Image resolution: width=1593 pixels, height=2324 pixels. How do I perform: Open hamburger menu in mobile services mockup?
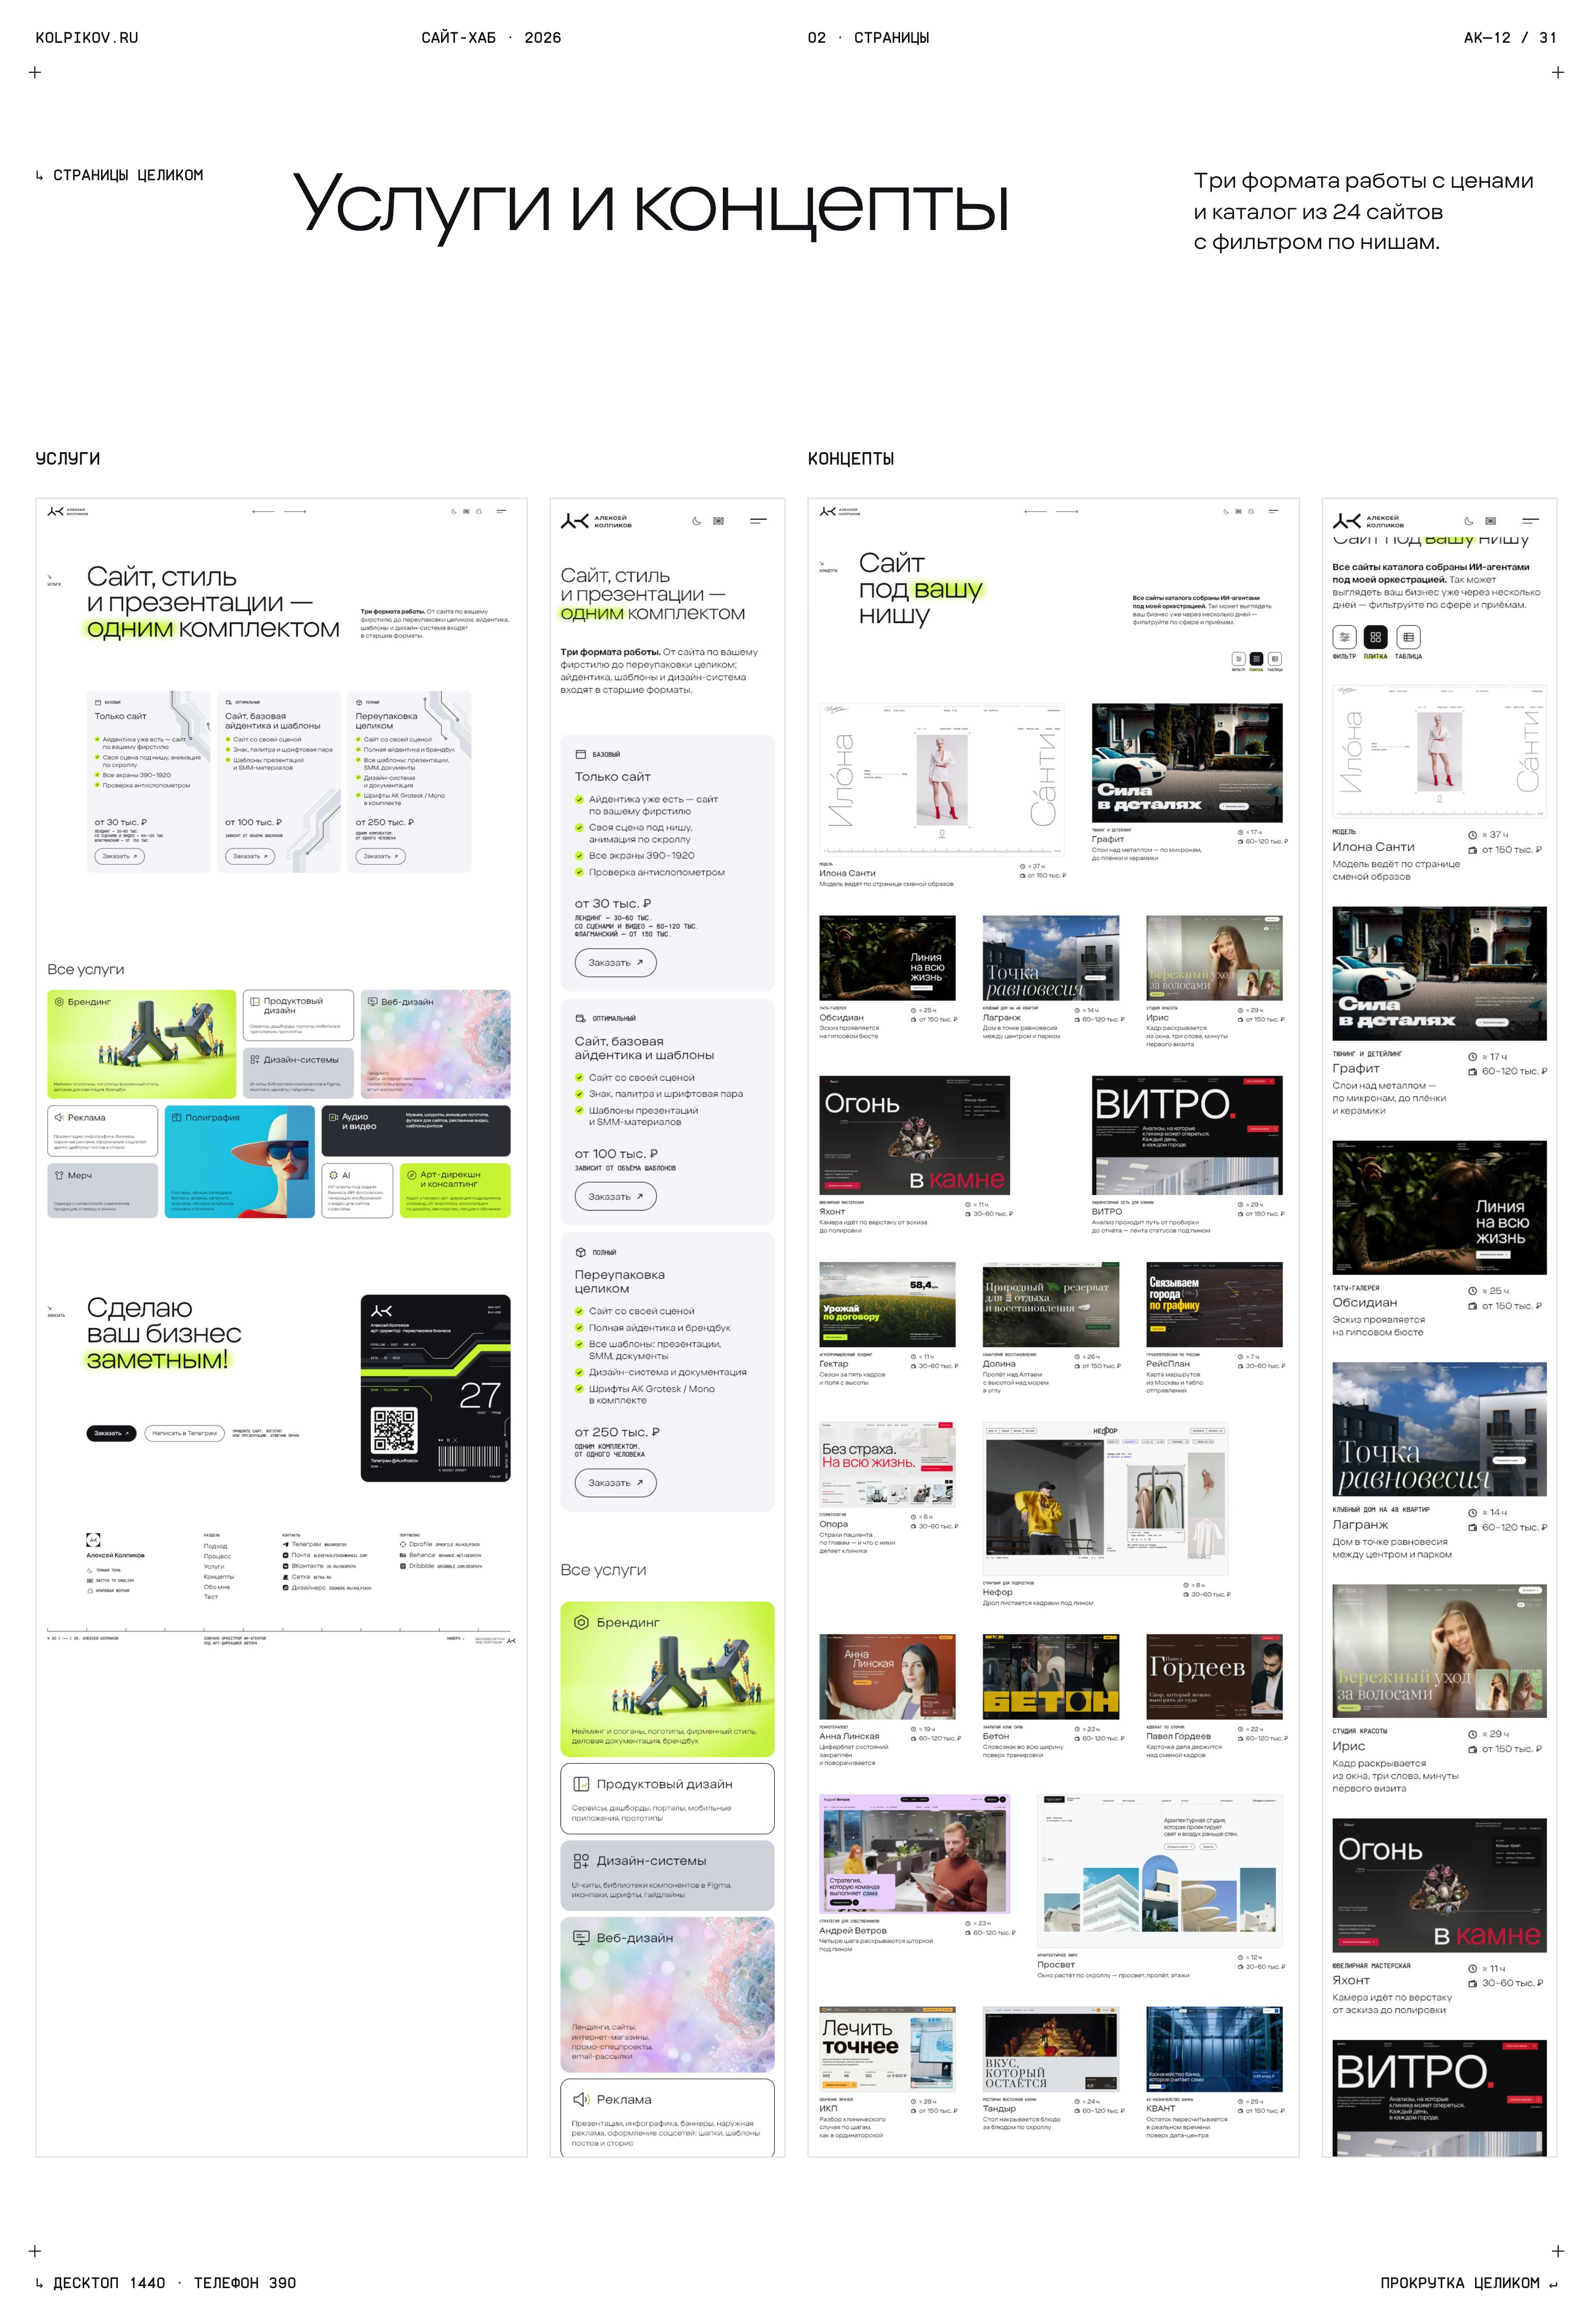(758, 521)
